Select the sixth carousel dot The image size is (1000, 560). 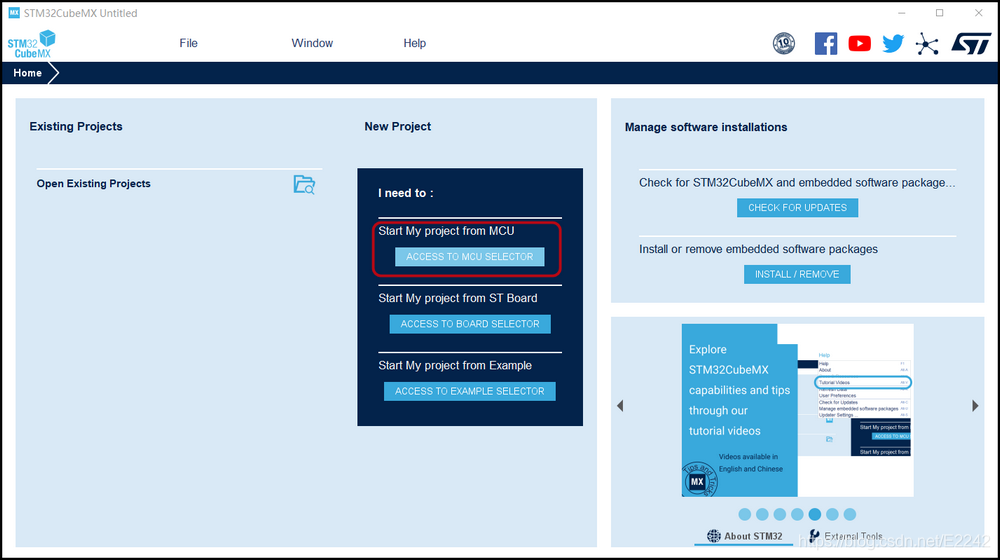[x=832, y=514]
